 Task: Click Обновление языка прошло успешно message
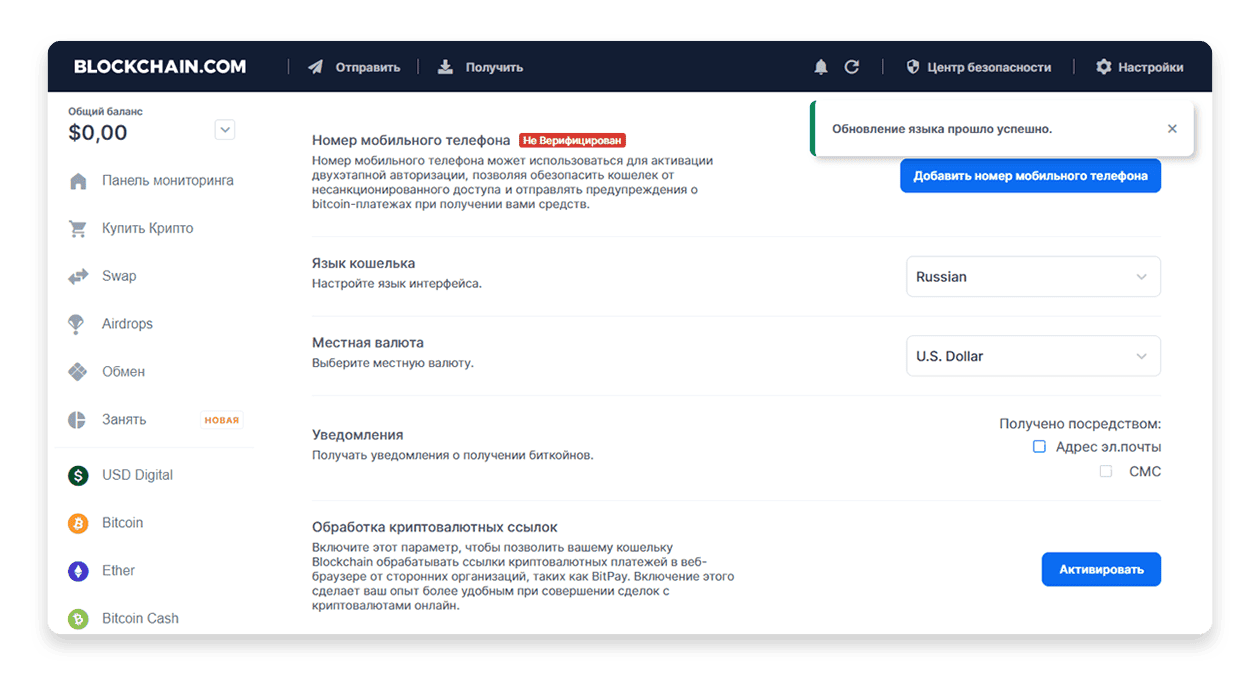(942, 129)
